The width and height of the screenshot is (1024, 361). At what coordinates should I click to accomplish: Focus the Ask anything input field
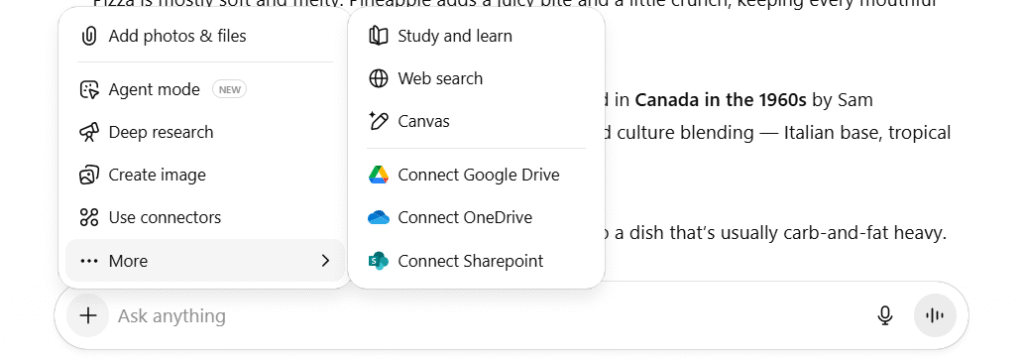[x=490, y=316]
